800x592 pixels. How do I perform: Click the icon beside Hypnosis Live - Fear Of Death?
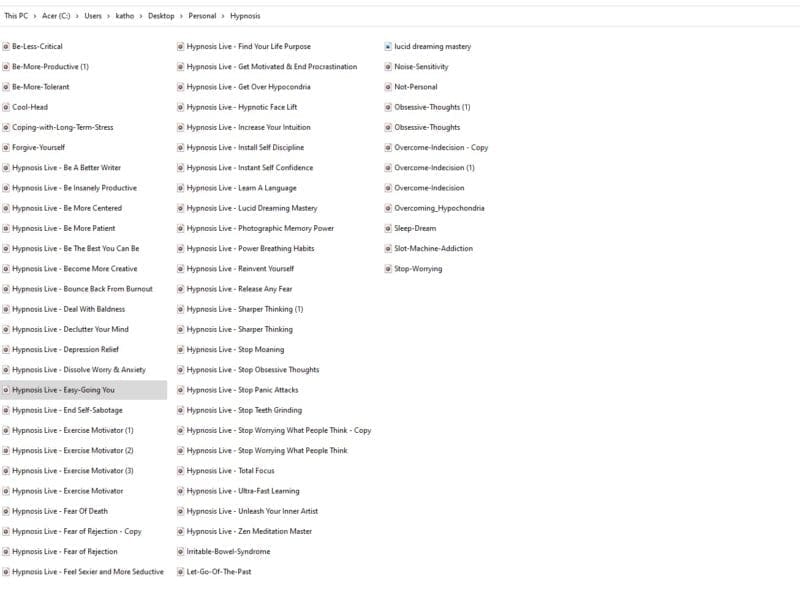coord(6,511)
